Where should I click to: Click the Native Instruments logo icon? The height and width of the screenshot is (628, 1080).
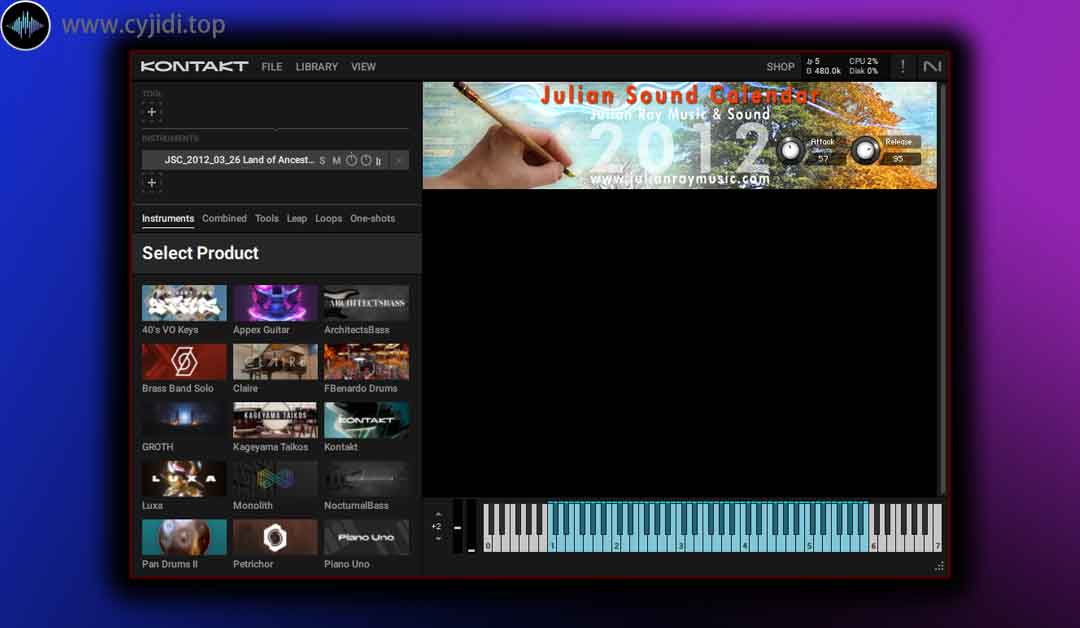932,66
